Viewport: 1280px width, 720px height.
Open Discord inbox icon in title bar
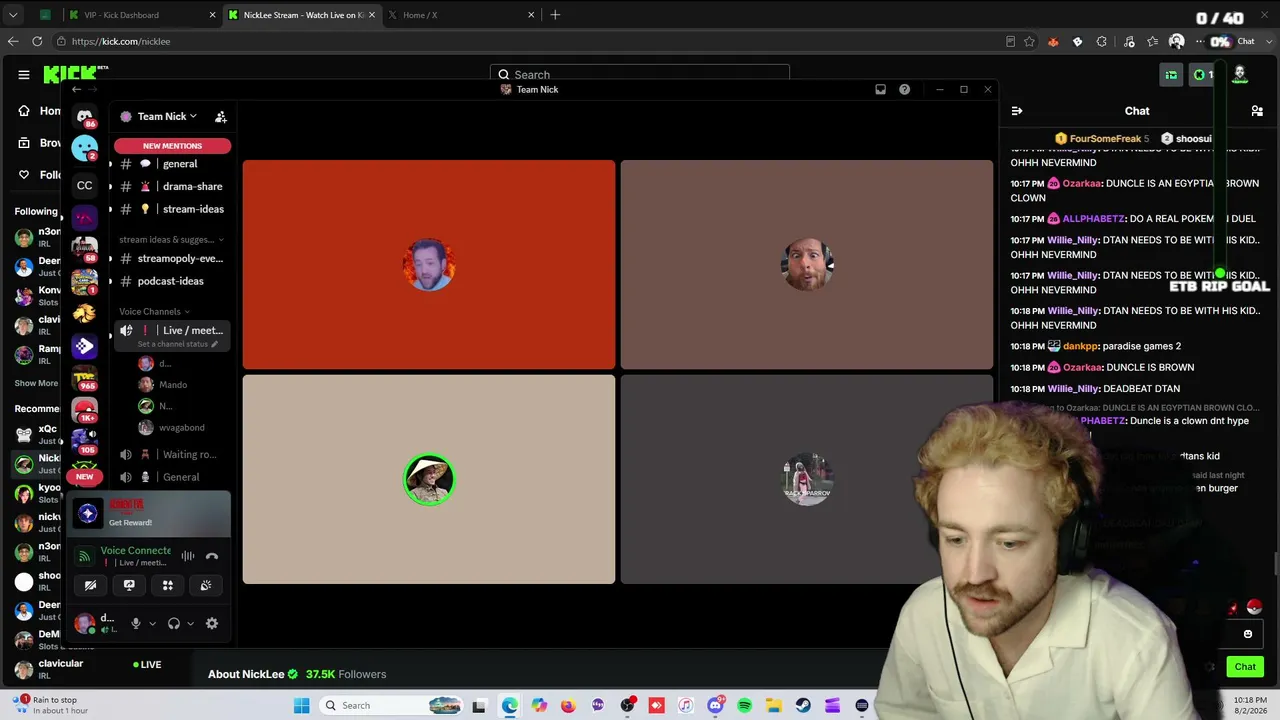880,89
